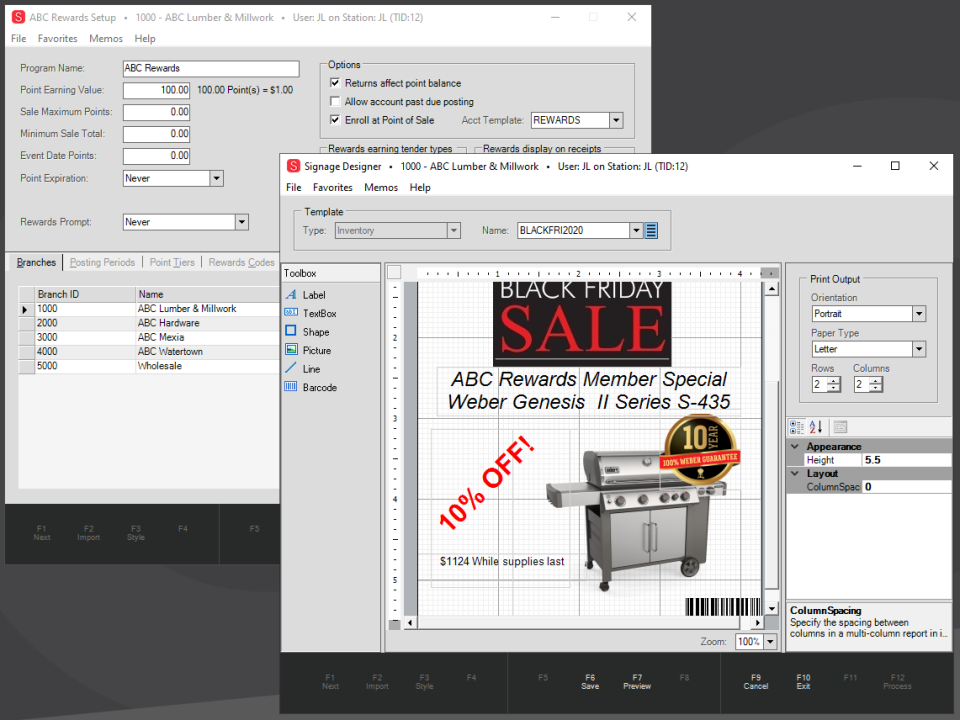960x720 pixels.
Task: Click F7 Preview to preview the signage
Action: (636, 681)
